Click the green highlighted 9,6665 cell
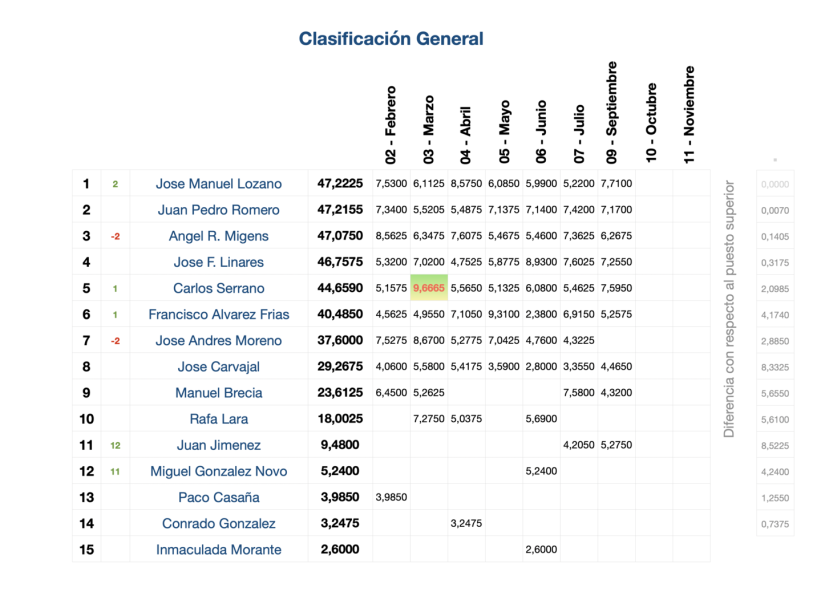Viewport: 825px width, 616px height. click(x=428, y=288)
